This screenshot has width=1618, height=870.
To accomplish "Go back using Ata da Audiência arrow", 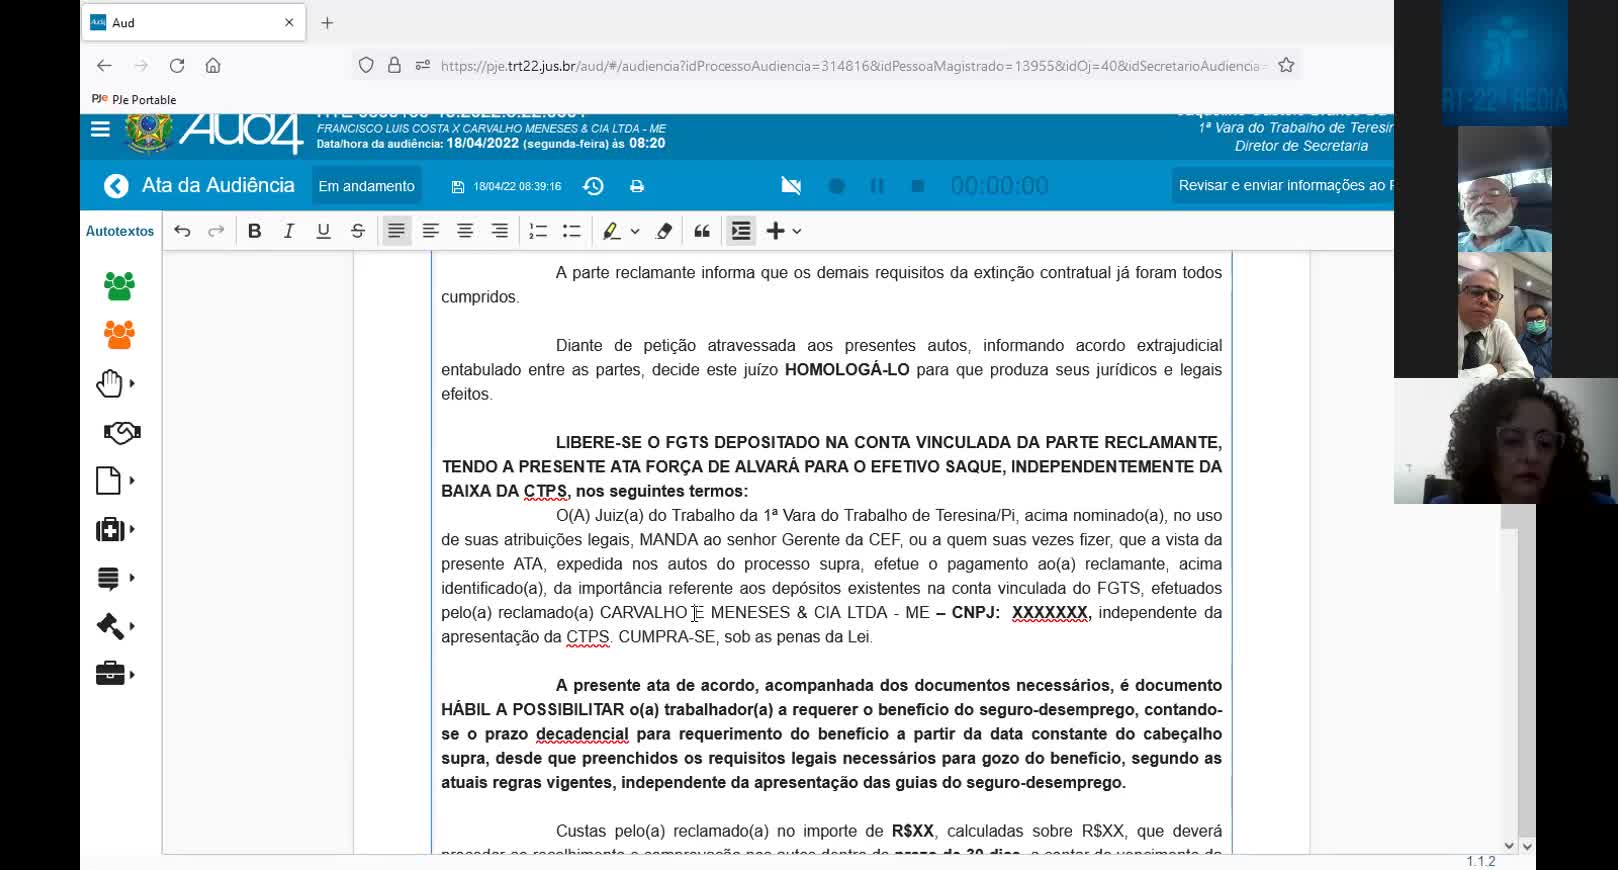I will pyautogui.click(x=116, y=186).
